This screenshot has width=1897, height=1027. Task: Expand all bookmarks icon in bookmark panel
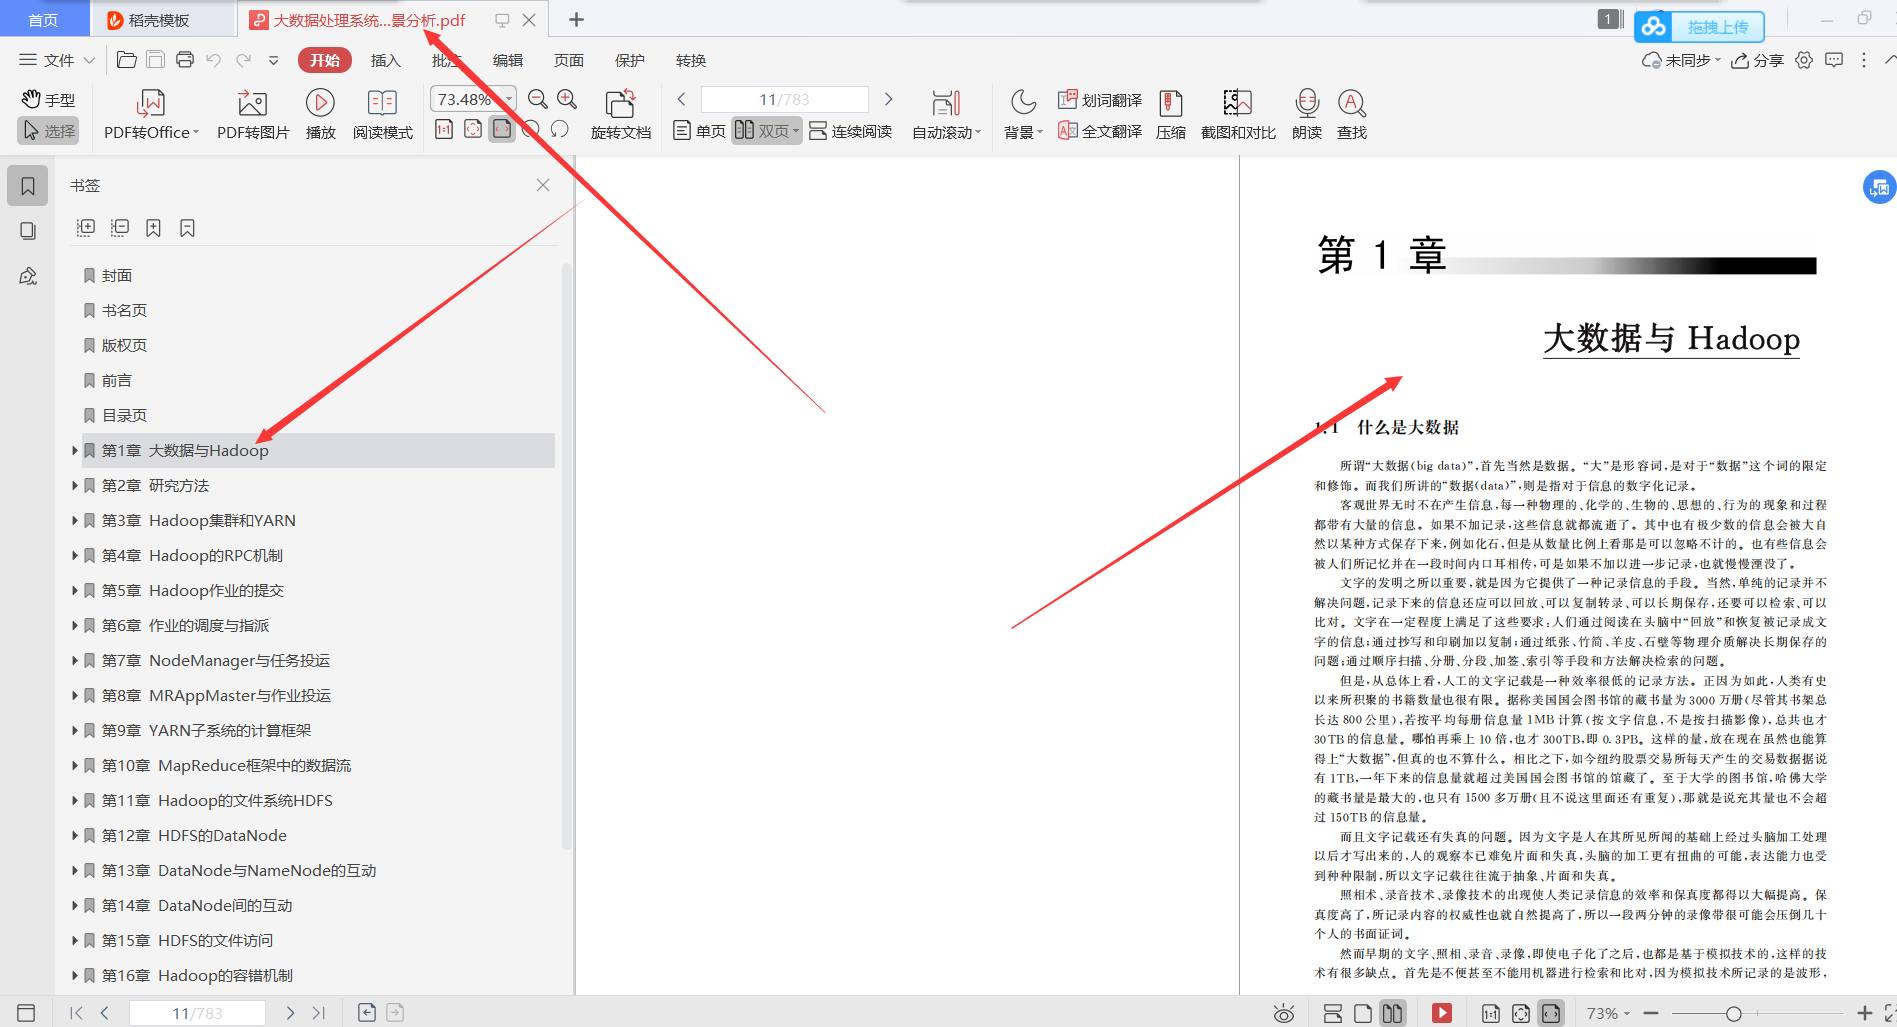click(86, 228)
